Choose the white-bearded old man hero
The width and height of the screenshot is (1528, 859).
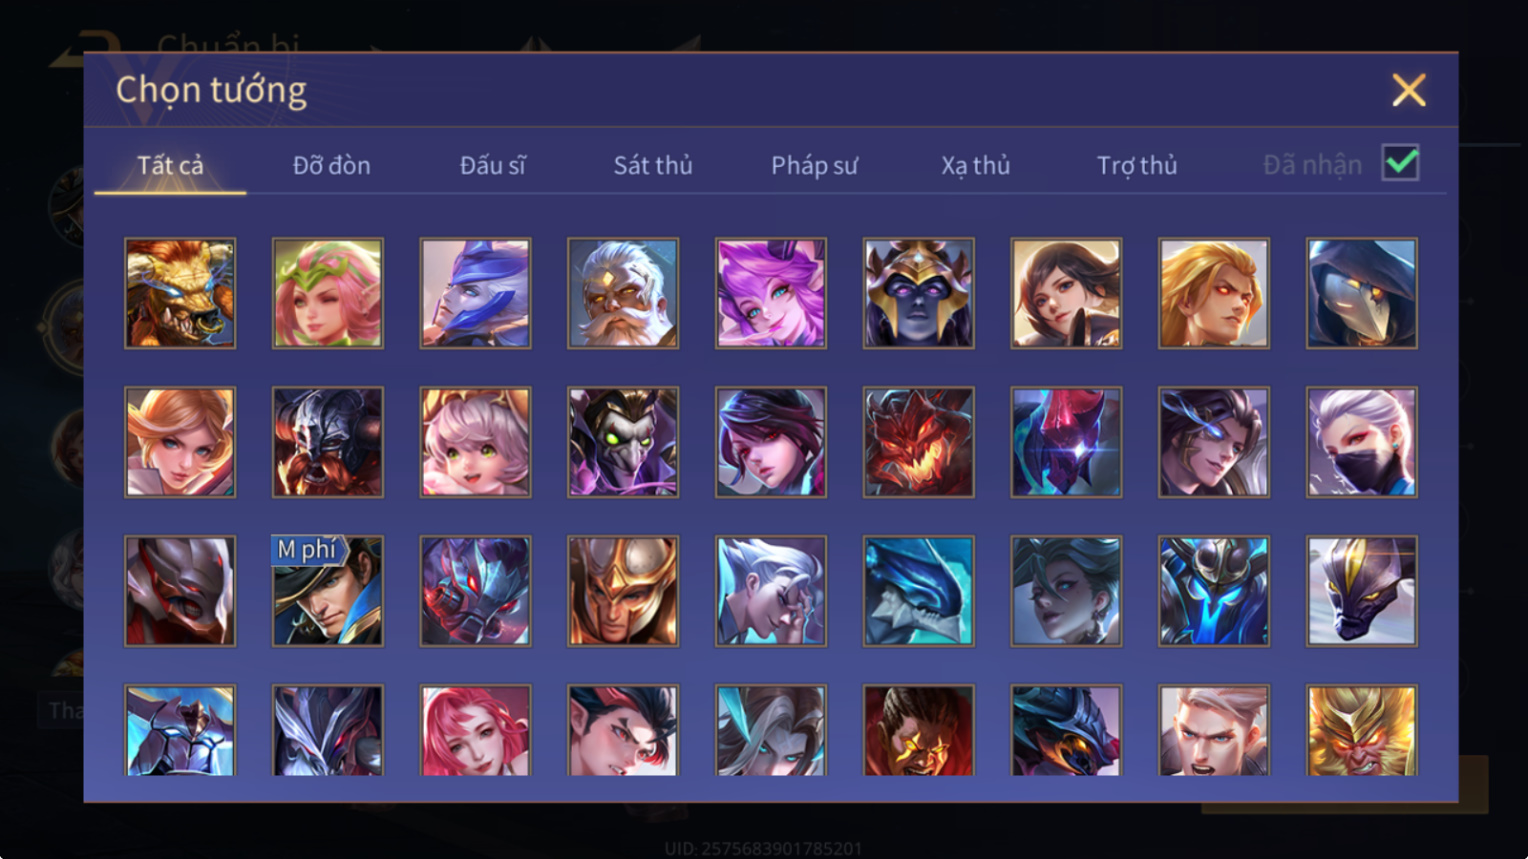pyautogui.click(x=623, y=293)
